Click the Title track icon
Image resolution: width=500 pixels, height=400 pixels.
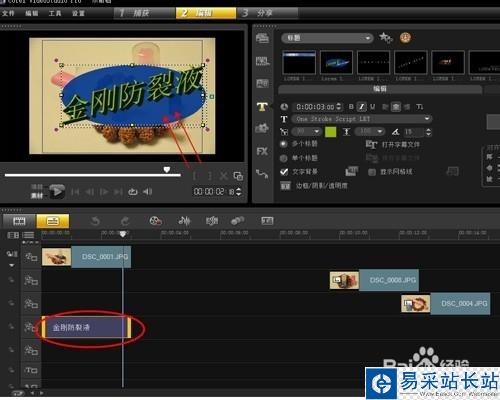(31, 370)
